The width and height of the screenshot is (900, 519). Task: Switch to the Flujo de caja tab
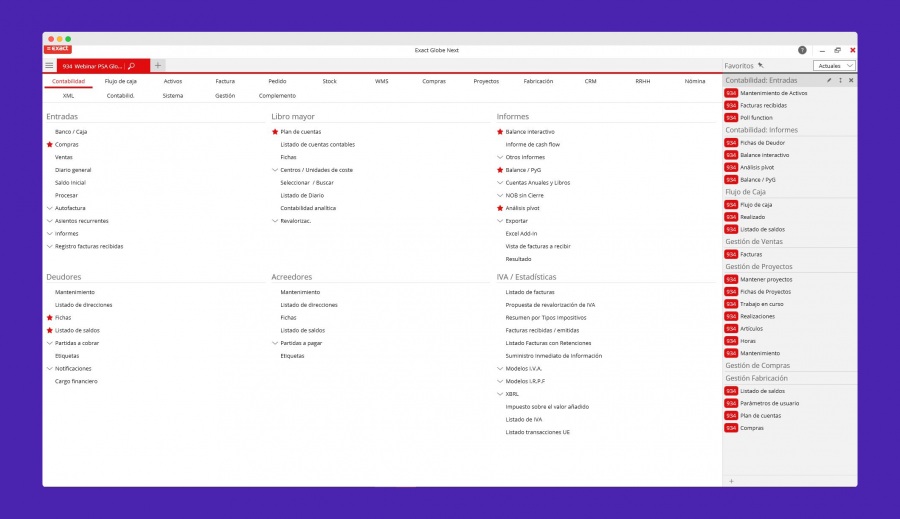[121, 82]
